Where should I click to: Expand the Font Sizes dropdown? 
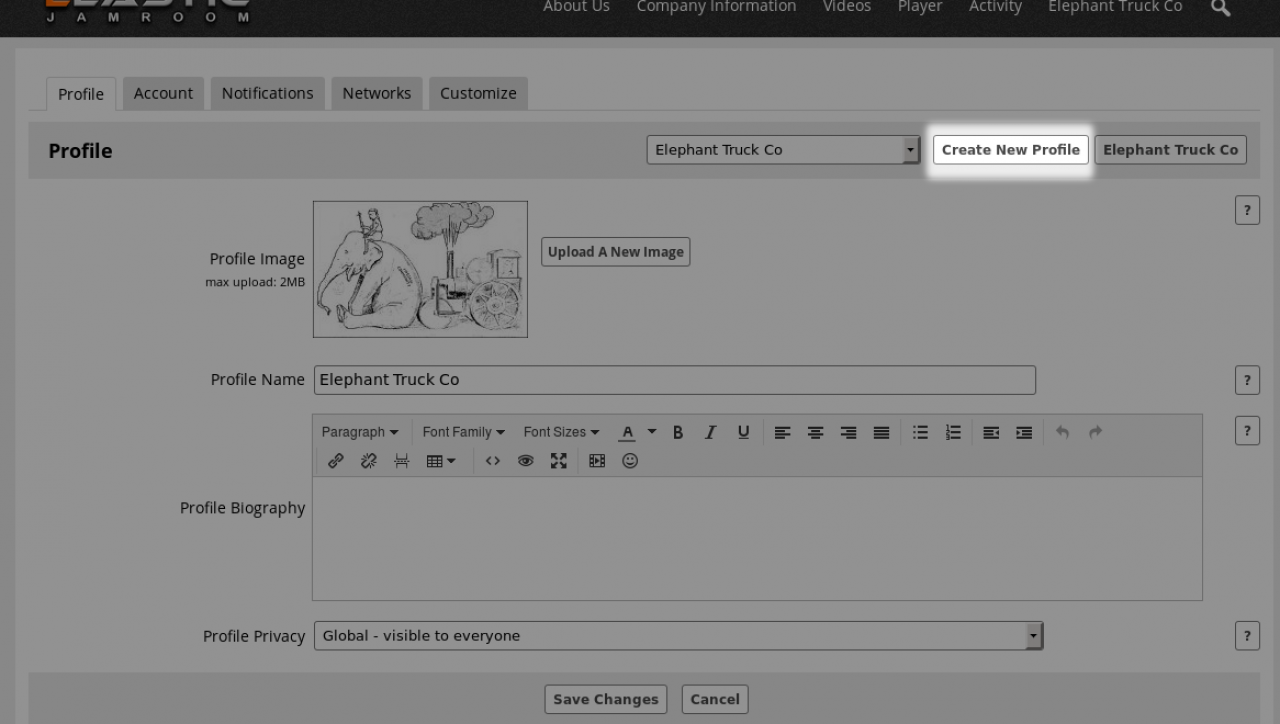click(x=561, y=432)
